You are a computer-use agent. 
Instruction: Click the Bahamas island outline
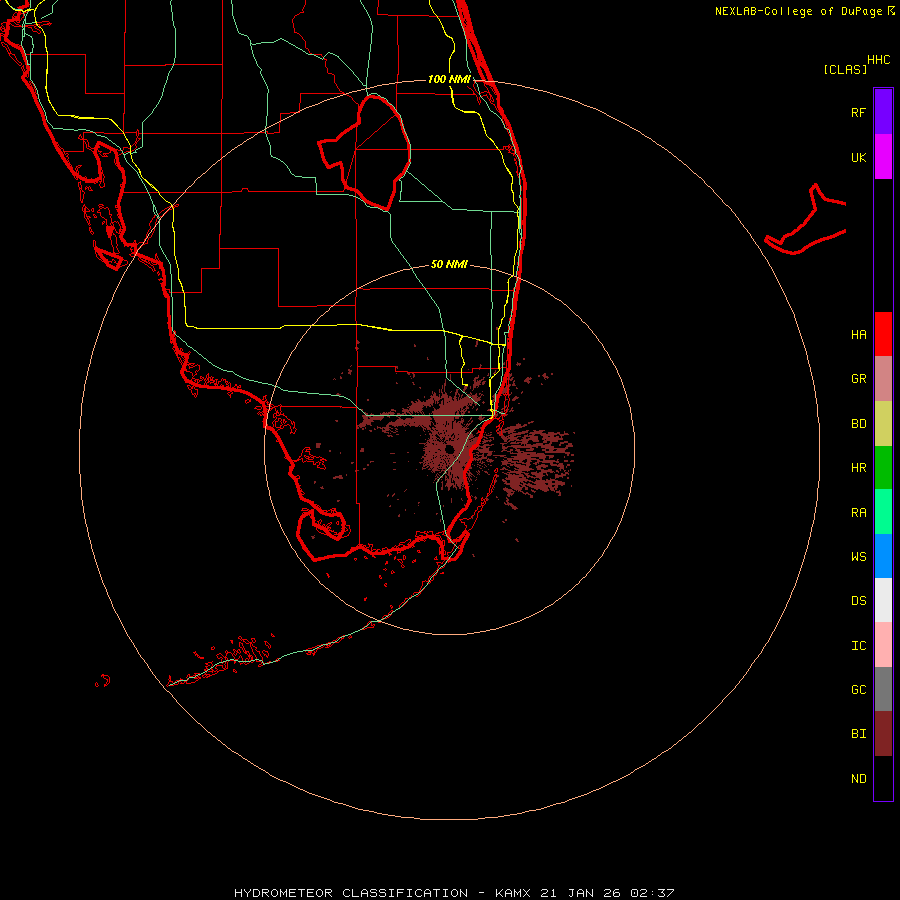click(x=806, y=220)
